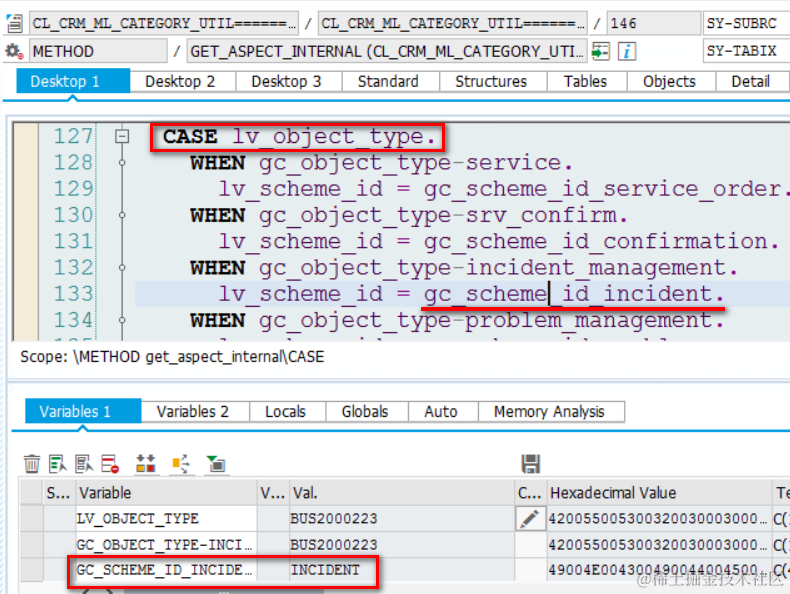Click the document icon beside the program name
The height and width of the screenshot is (594, 790).
click(x=14, y=23)
